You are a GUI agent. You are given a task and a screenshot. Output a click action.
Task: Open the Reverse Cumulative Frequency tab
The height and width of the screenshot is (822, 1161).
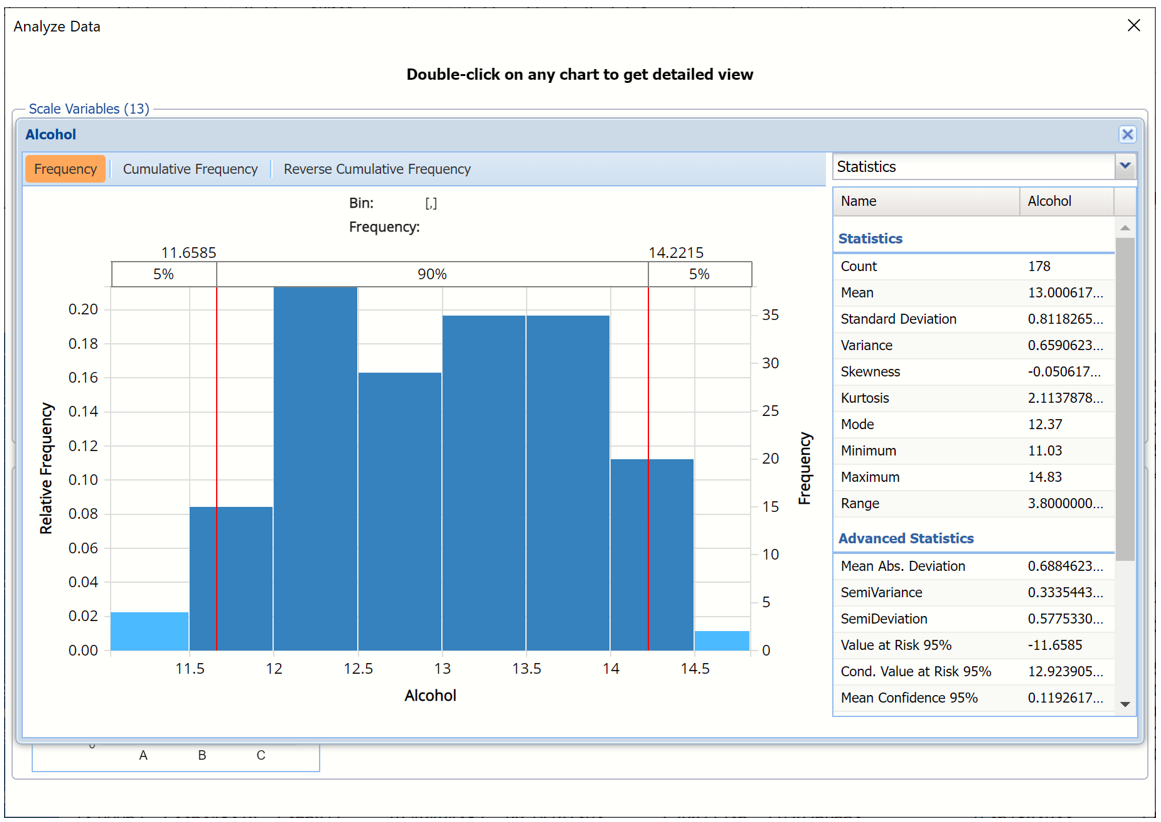click(377, 169)
